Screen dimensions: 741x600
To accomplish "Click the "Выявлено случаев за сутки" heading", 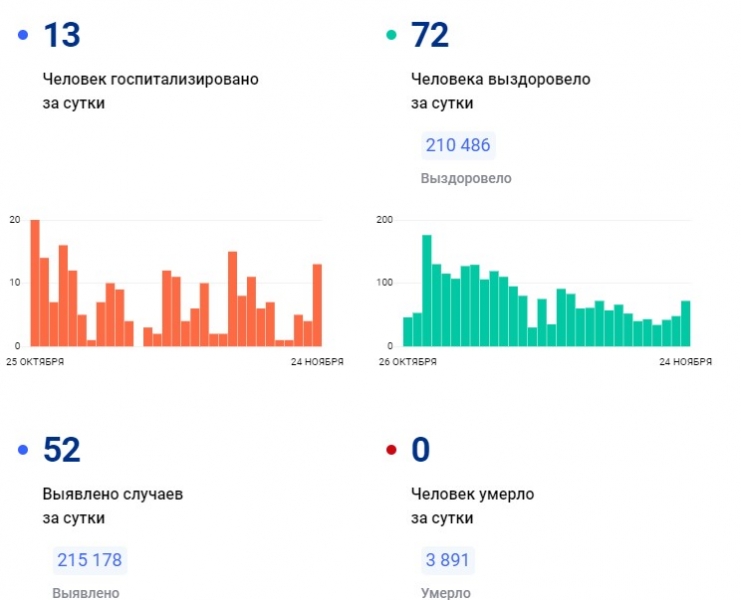I will tap(112, 506).
